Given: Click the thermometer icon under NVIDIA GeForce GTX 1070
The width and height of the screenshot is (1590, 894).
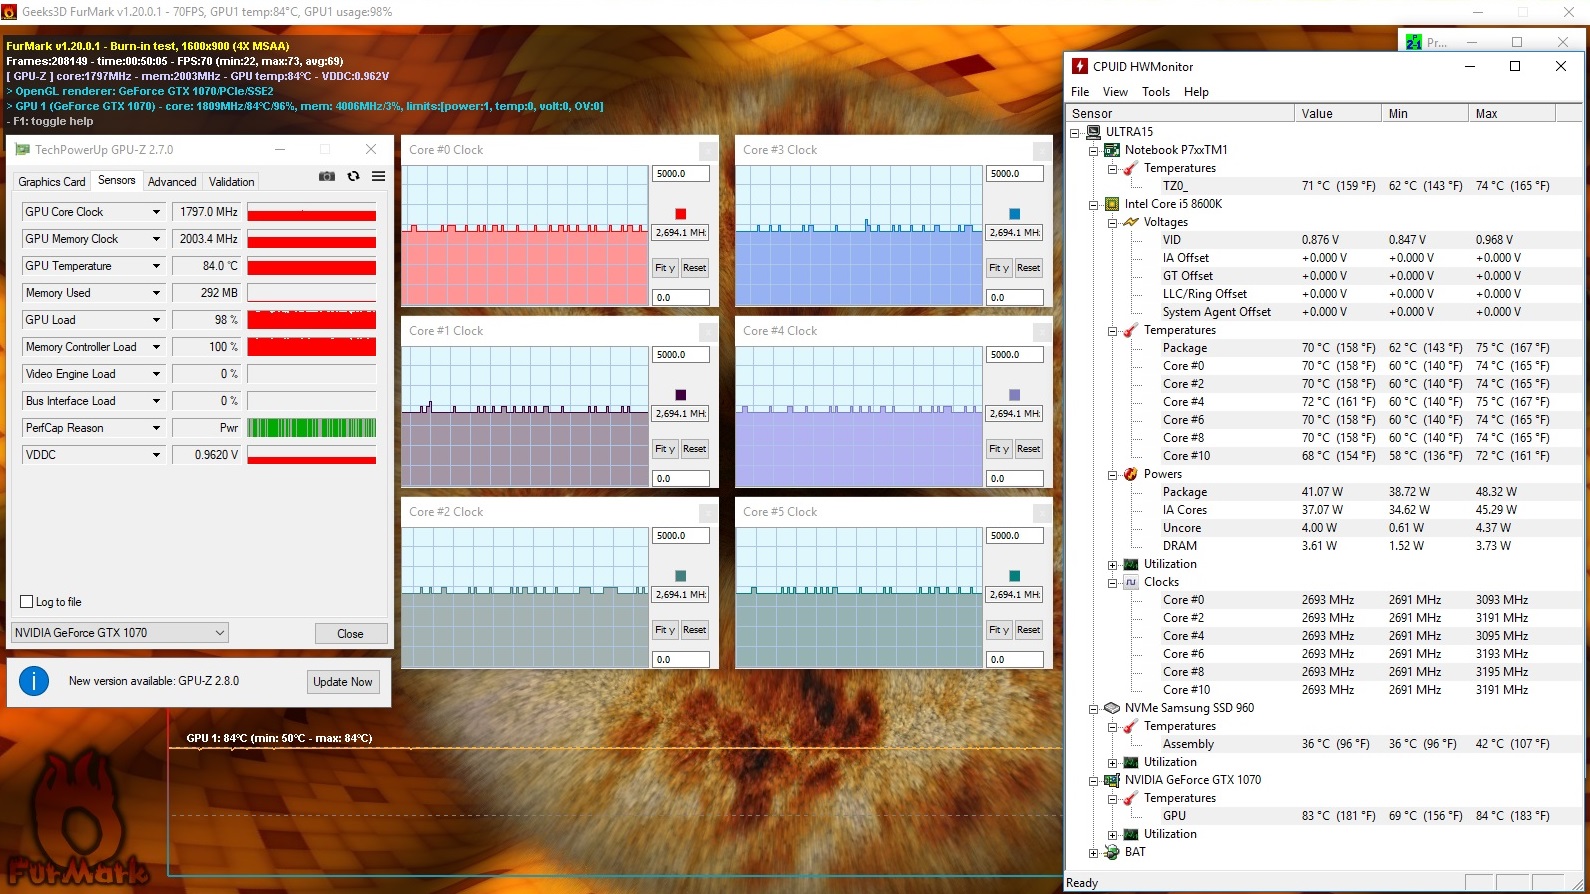Looking at the screenshot, I should click(x=1131, y=798).
